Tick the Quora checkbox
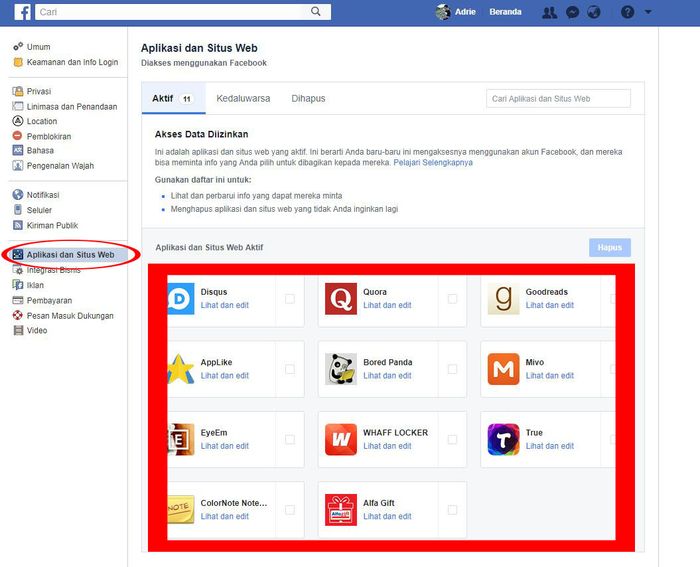 pyautogui.click(x=452, y=299)
